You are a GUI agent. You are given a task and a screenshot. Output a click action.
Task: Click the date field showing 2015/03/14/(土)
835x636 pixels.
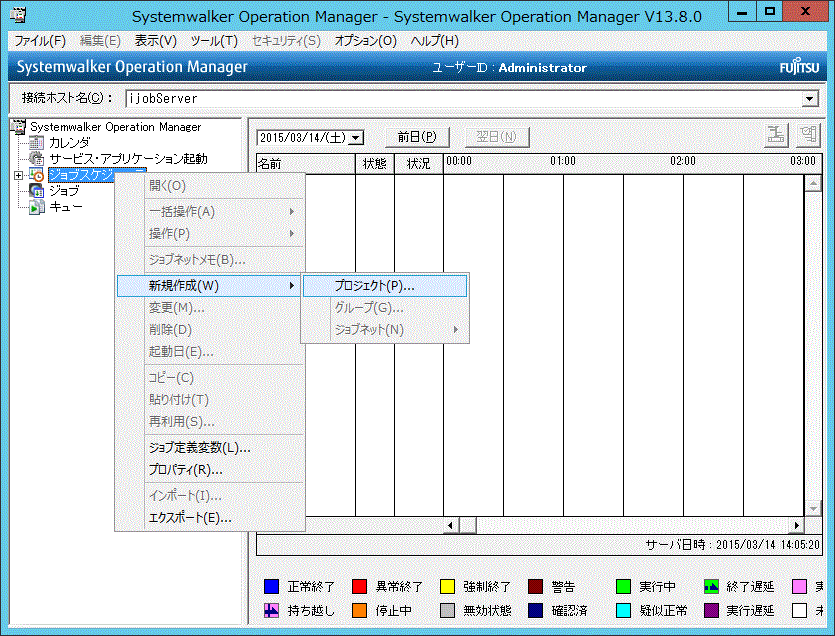[303, 137]
